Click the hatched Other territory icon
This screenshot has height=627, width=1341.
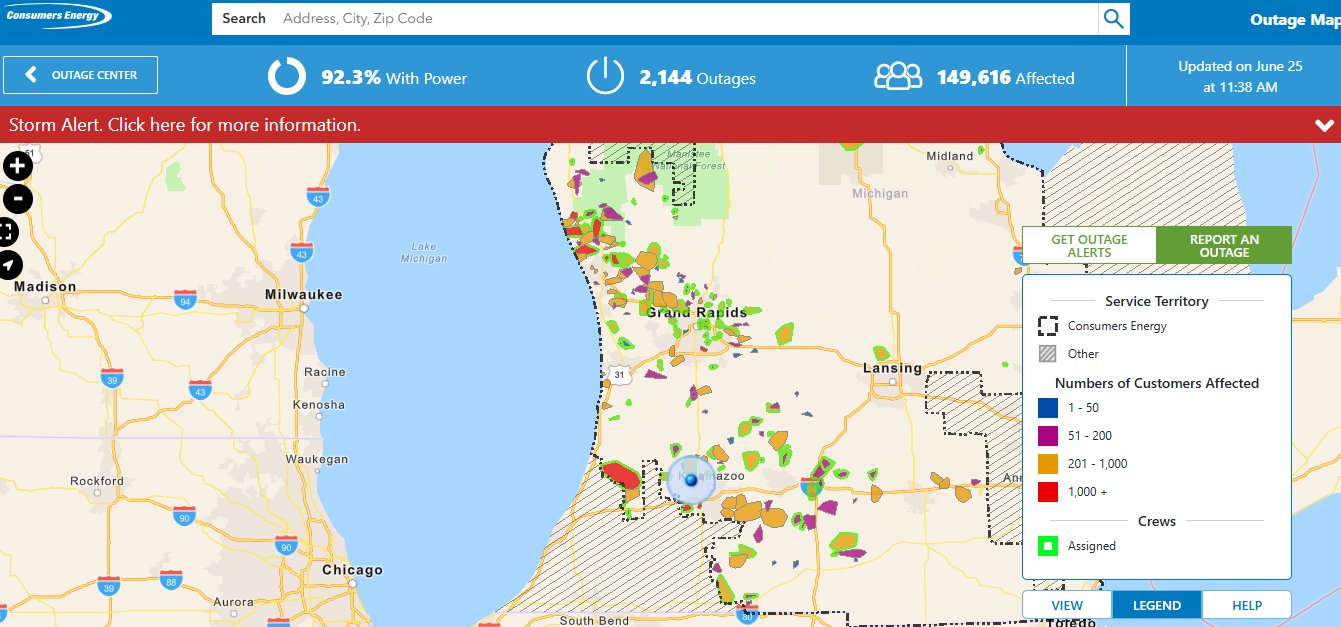coord(1048,354)
